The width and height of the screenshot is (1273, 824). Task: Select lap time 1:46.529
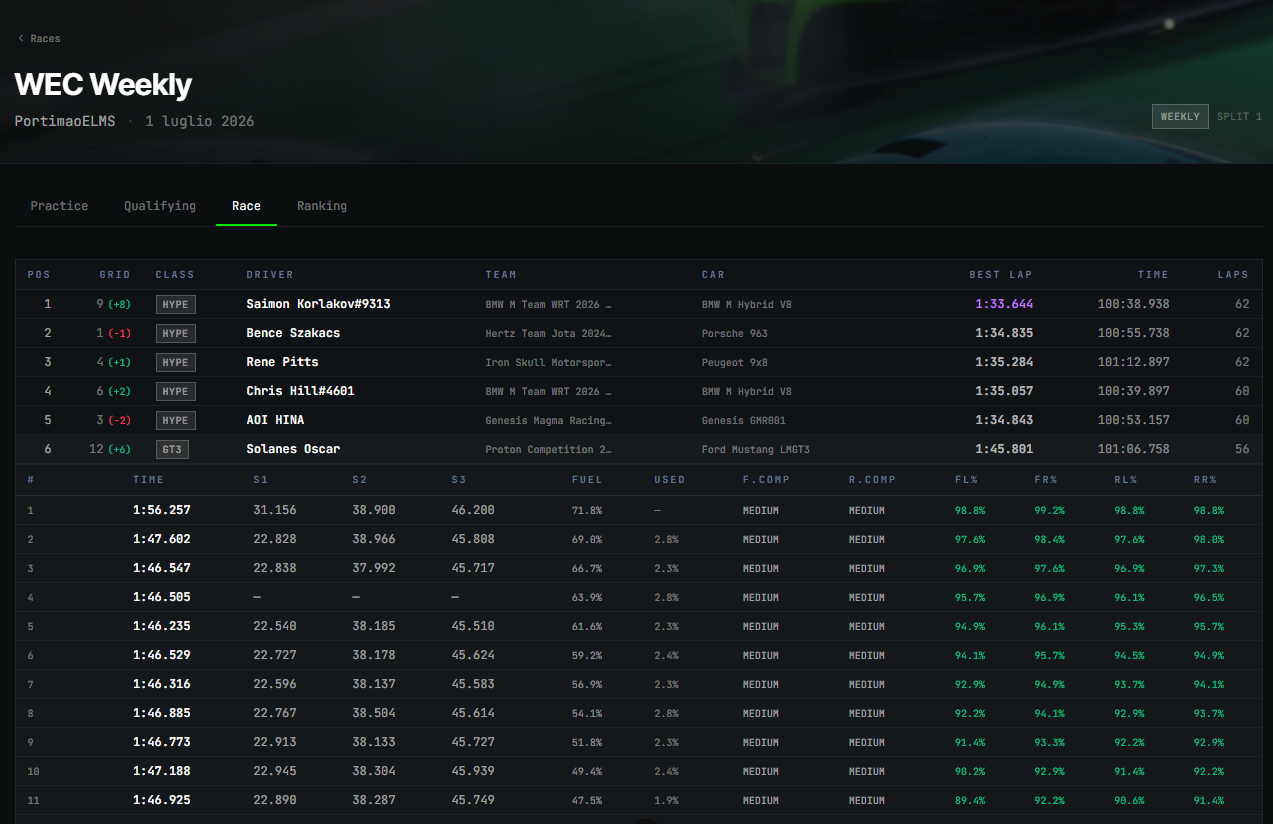(161, 655)
